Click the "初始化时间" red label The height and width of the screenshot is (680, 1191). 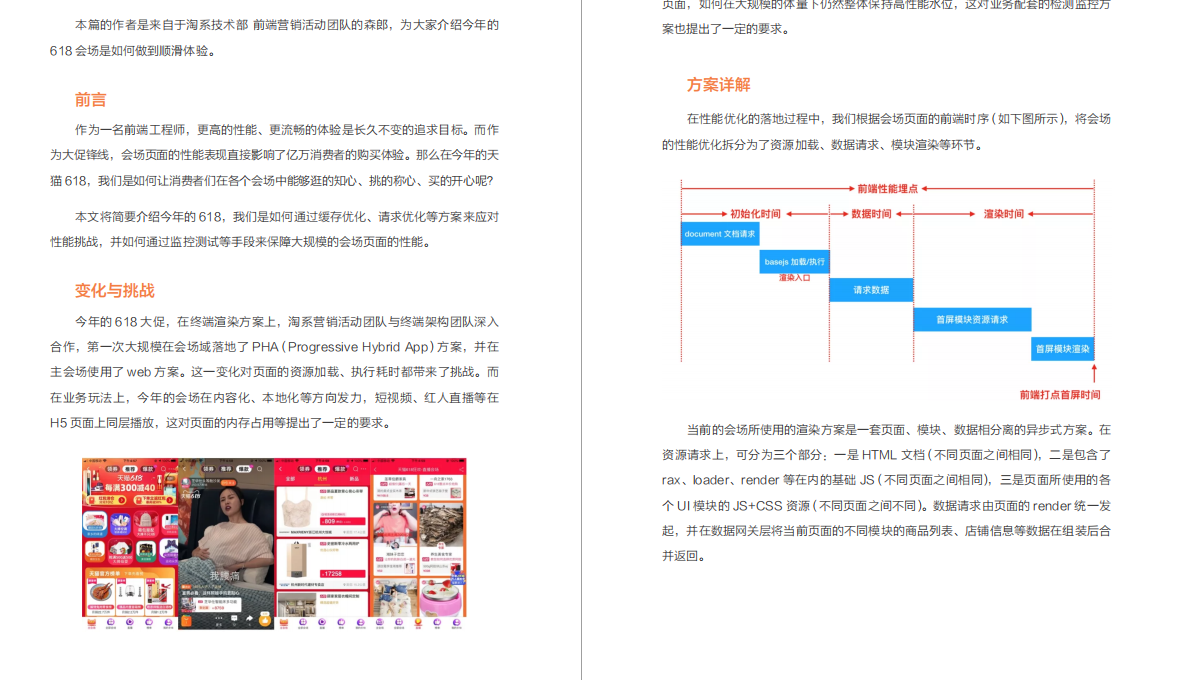(x=755, y=214)
